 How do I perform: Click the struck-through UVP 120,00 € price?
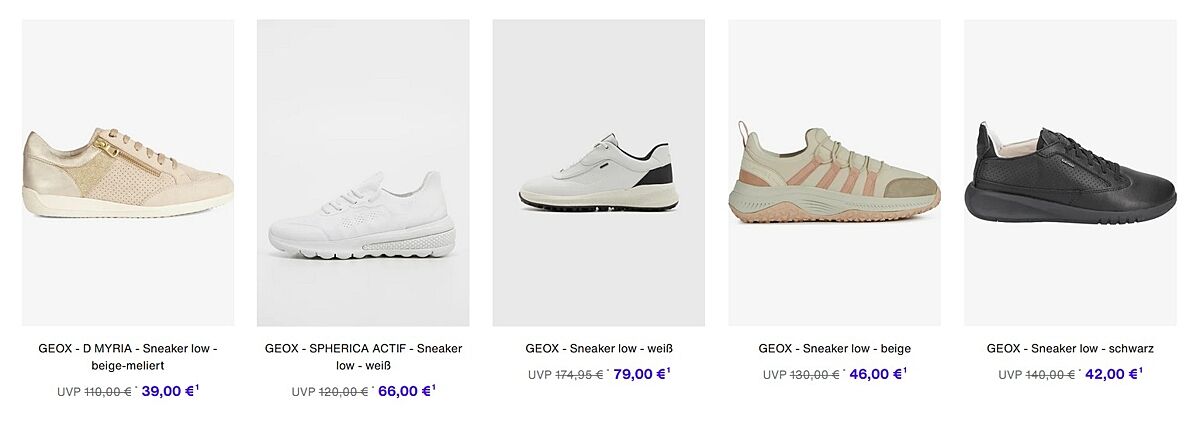pyautogui.click(x=331, y=392)
